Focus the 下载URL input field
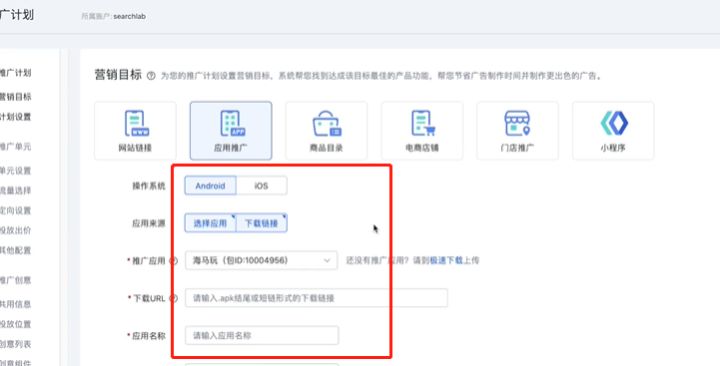 pos(316,298)
